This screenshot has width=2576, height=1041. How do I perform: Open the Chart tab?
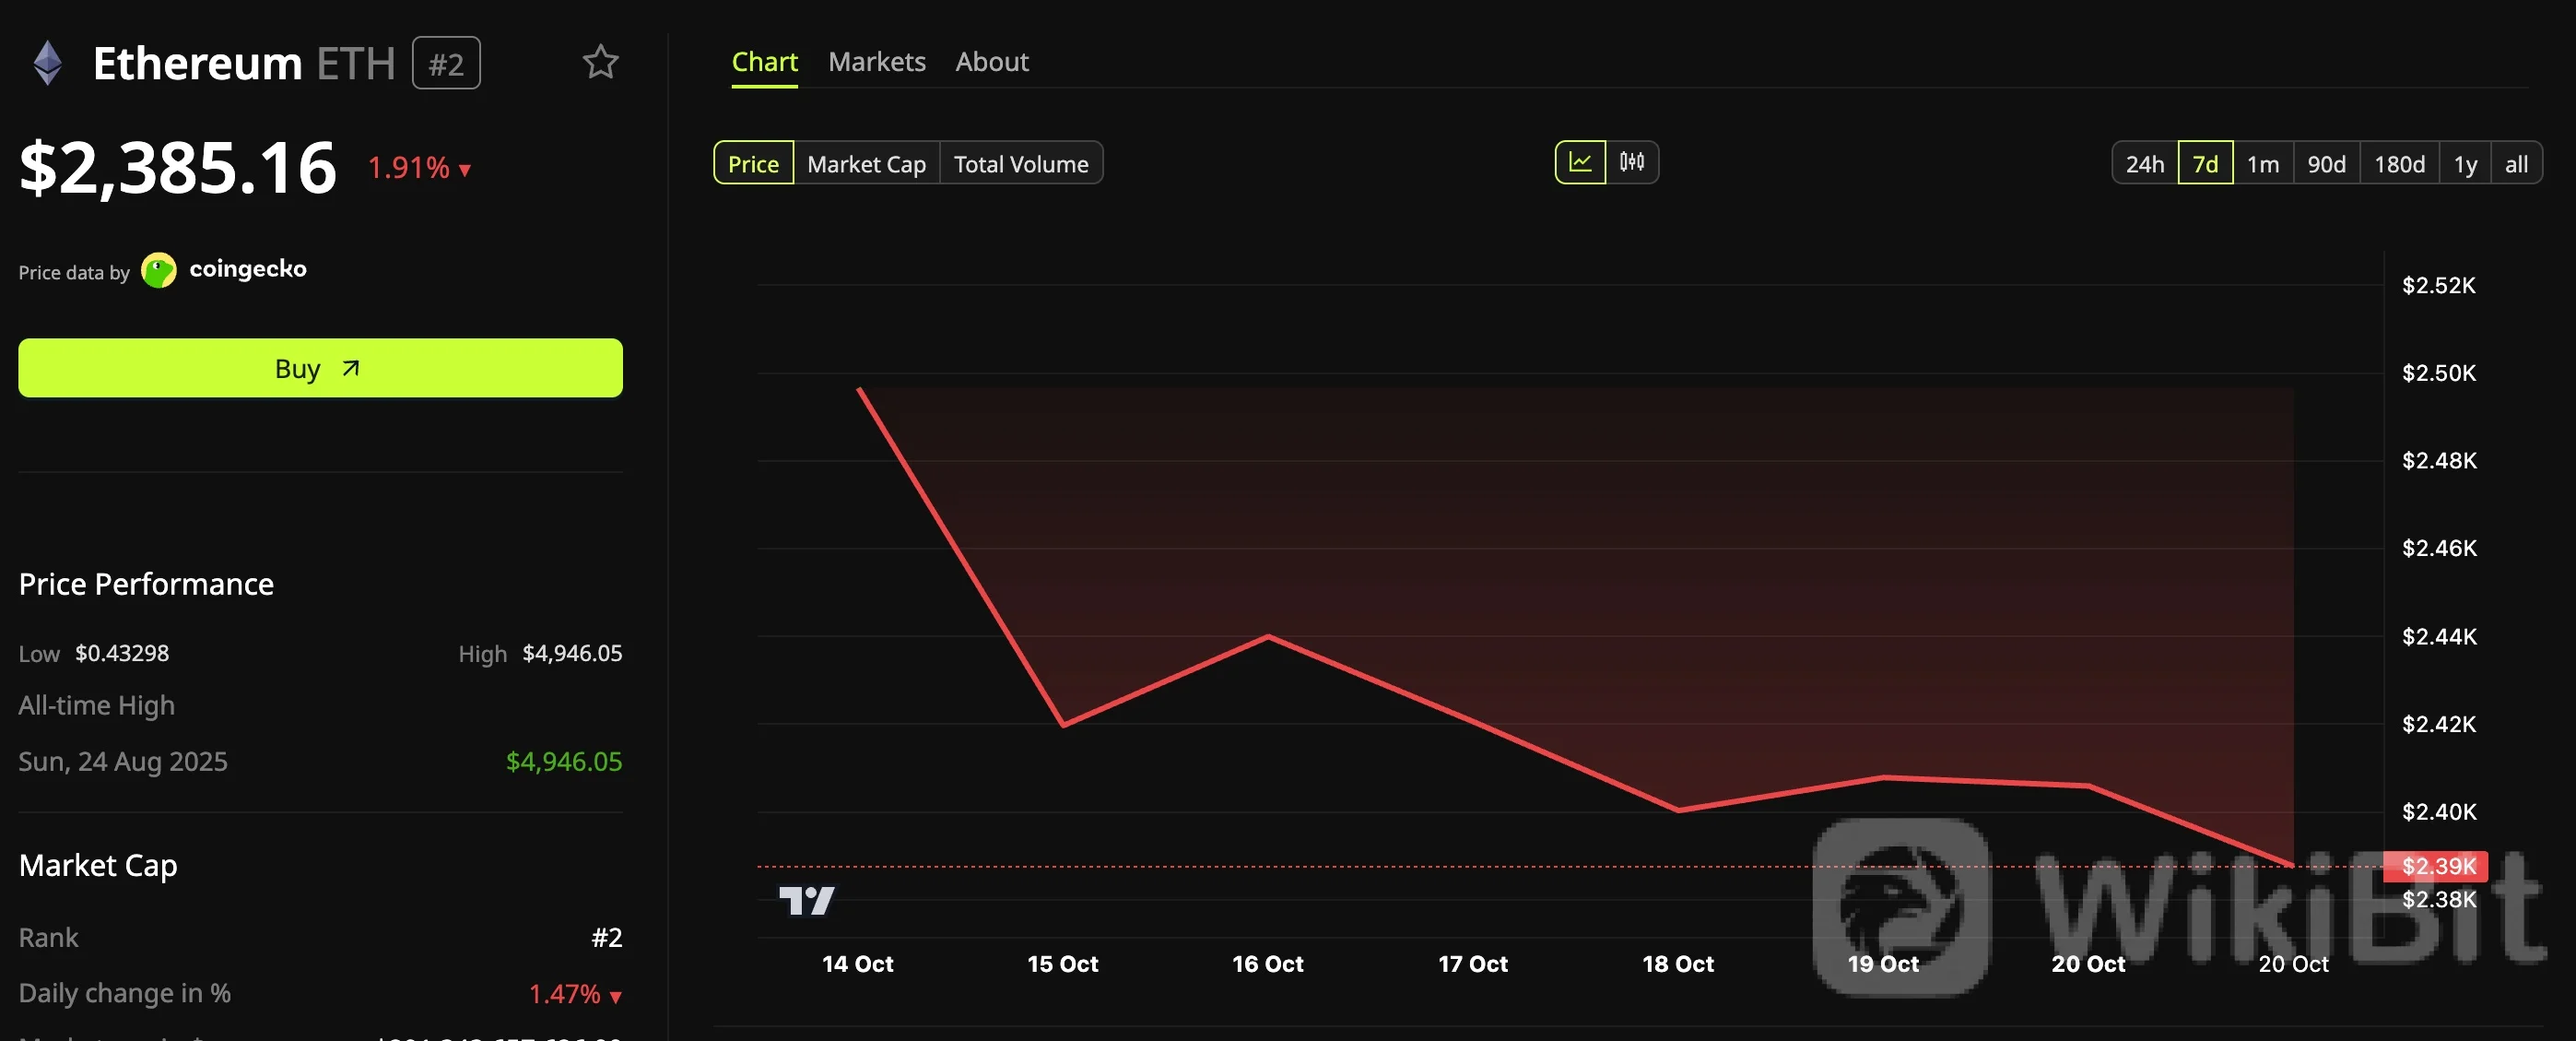(x=764, y=62)
